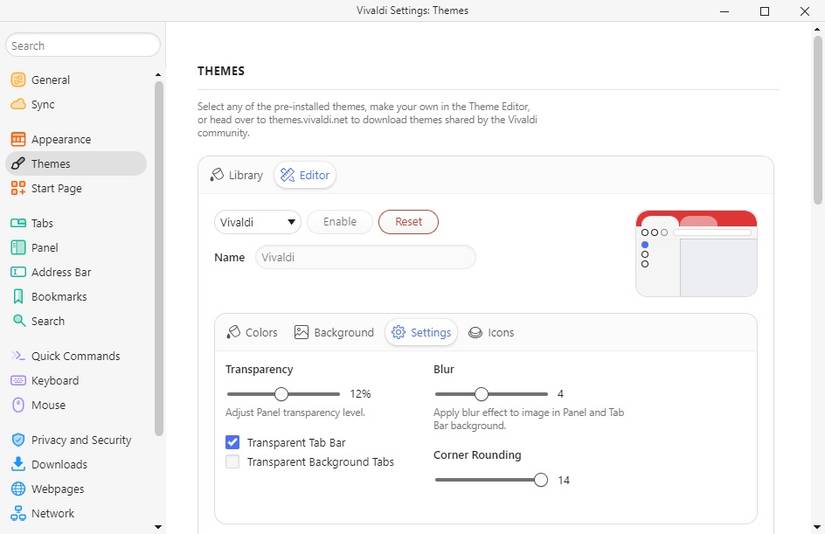
Task: Click the Background picture icon
Action: 301,332
